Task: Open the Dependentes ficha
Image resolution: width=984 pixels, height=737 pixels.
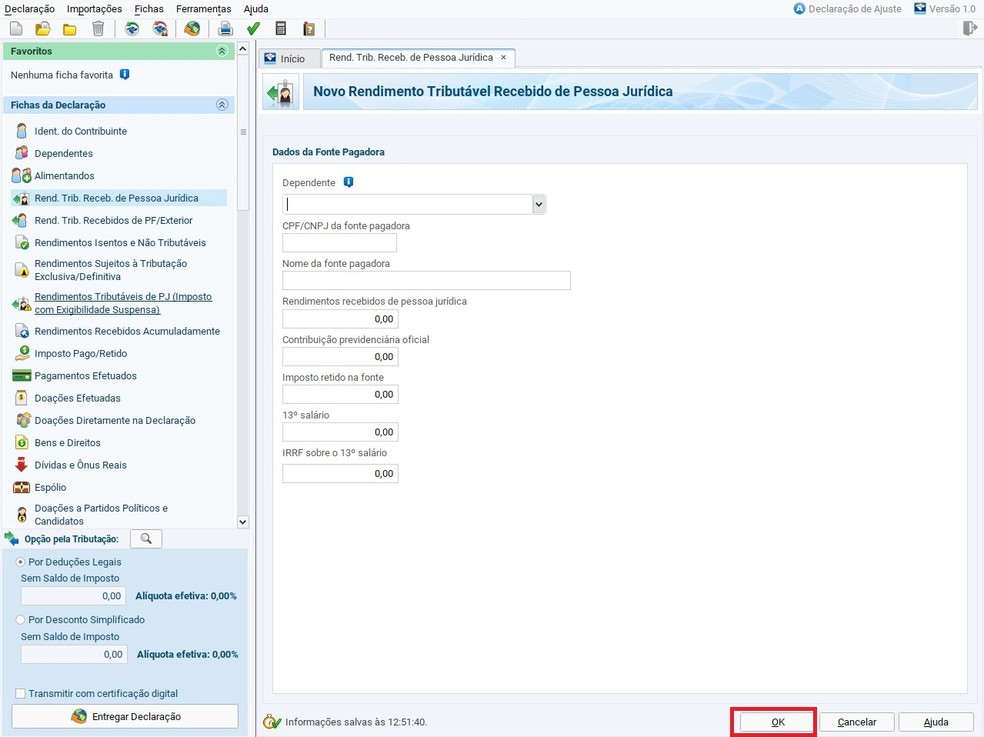Action: 63,153
